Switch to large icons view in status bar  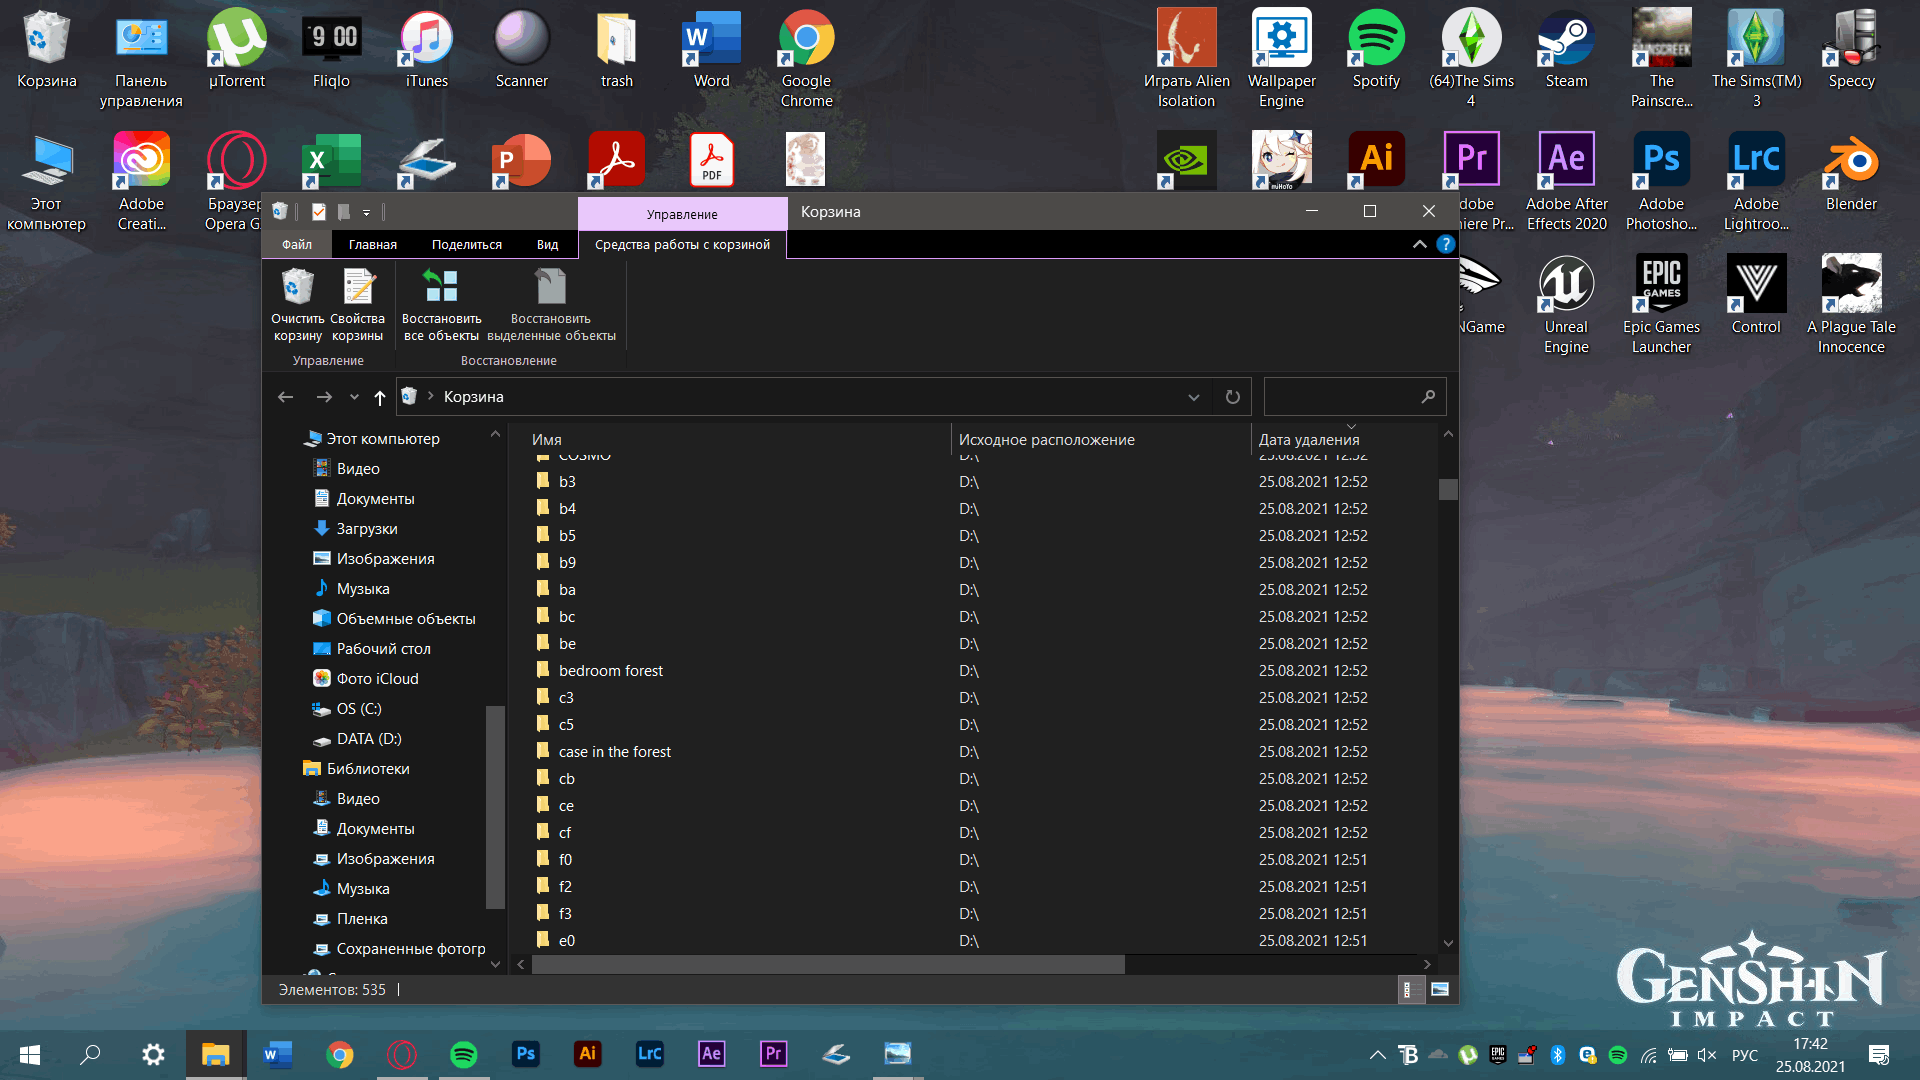[1439, 989]
